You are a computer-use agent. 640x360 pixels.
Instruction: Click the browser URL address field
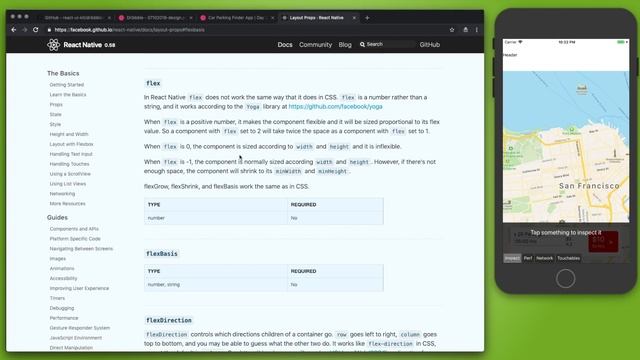click(x=245, y=30)
